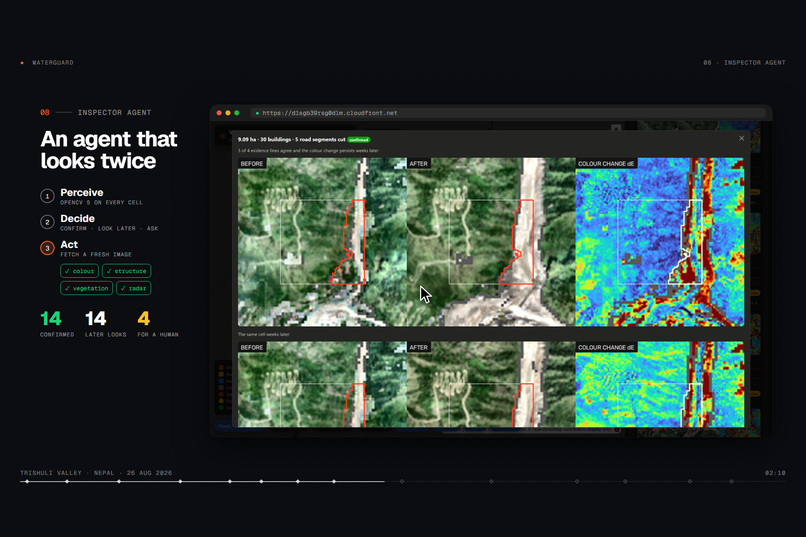The width and height of the screenshot is (806, 537).
Task: Open the first AFTER satellite image
Action: (x=491, y=242)
